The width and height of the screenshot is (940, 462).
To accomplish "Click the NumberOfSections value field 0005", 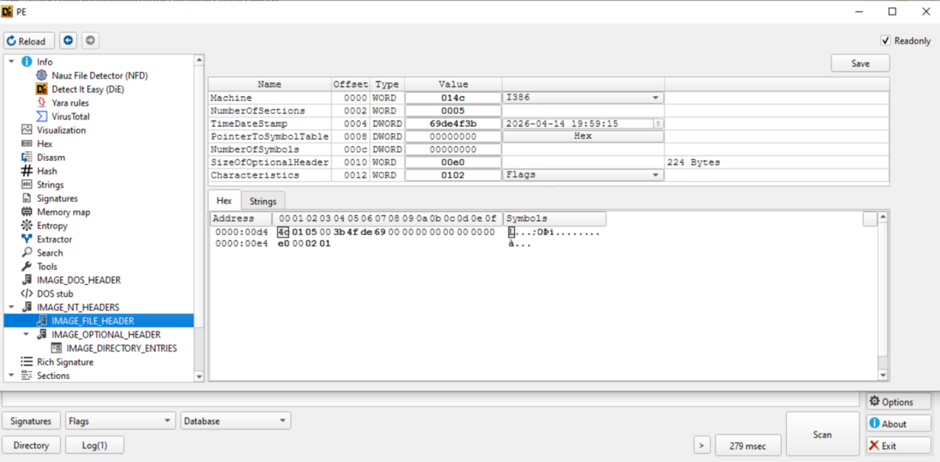I will pos(453,111).
